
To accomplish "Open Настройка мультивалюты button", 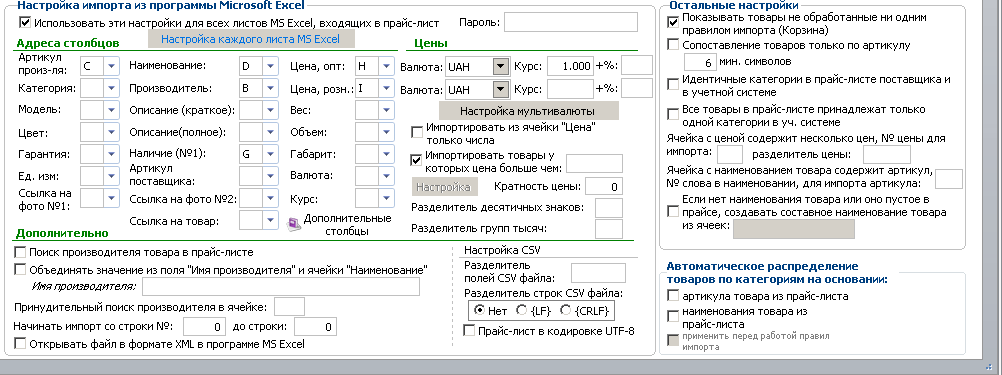I will (528, 111).
